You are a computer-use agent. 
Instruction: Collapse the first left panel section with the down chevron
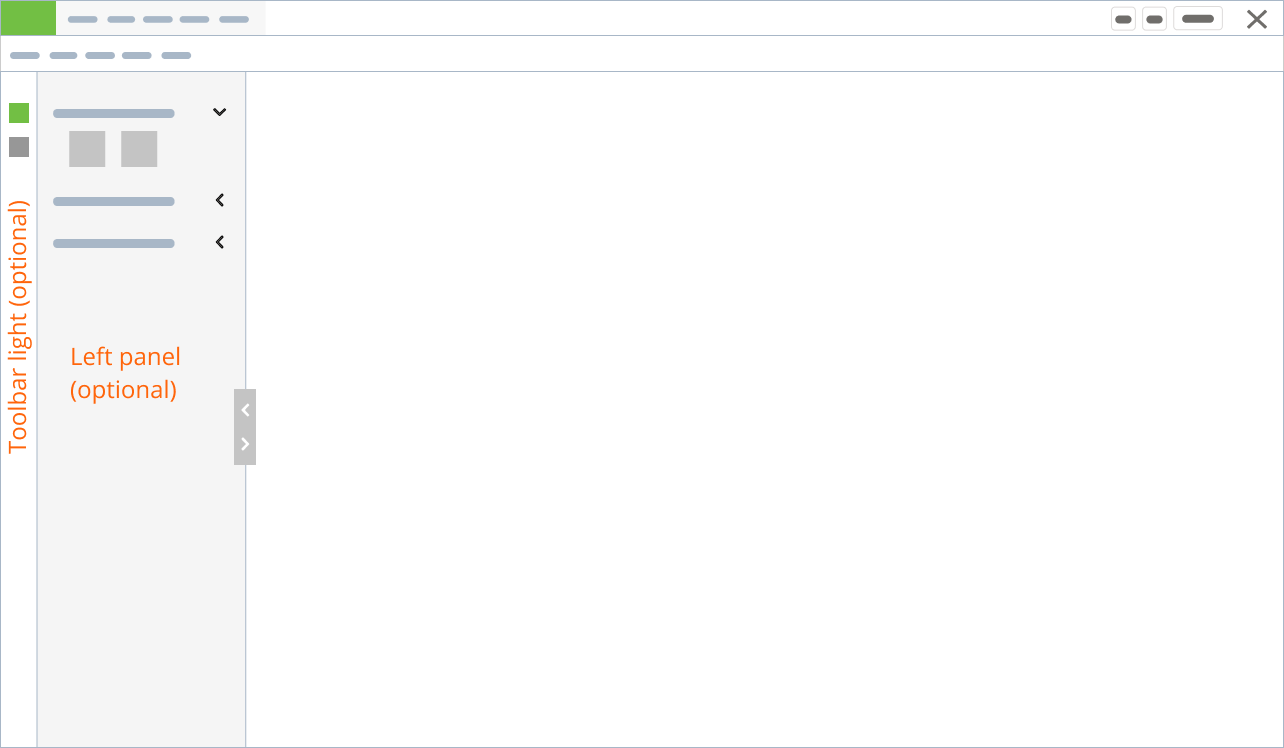tap(220, 112)
